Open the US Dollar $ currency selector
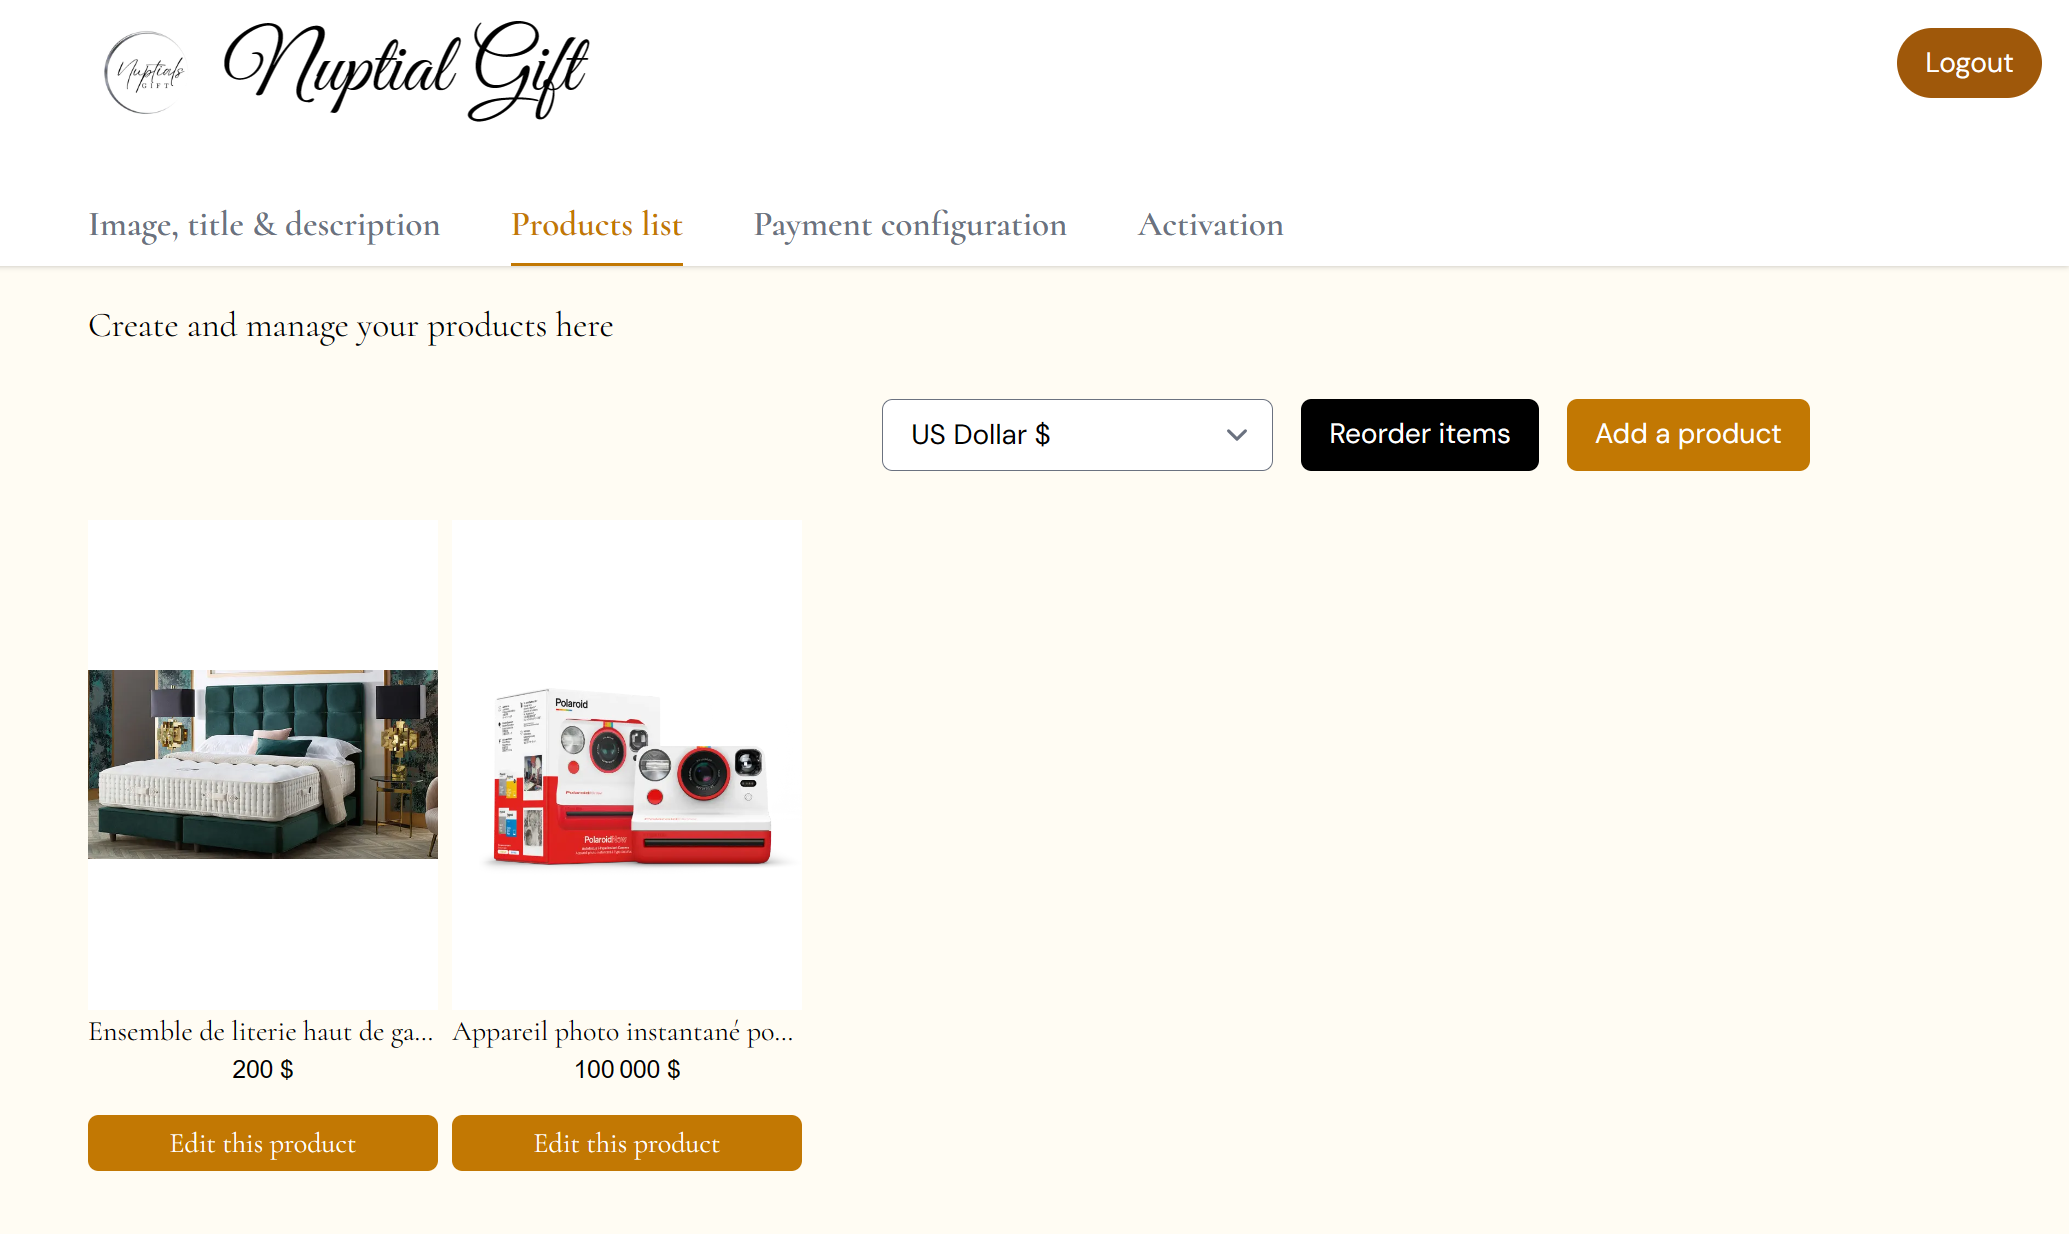 [x=1077, y=435]
